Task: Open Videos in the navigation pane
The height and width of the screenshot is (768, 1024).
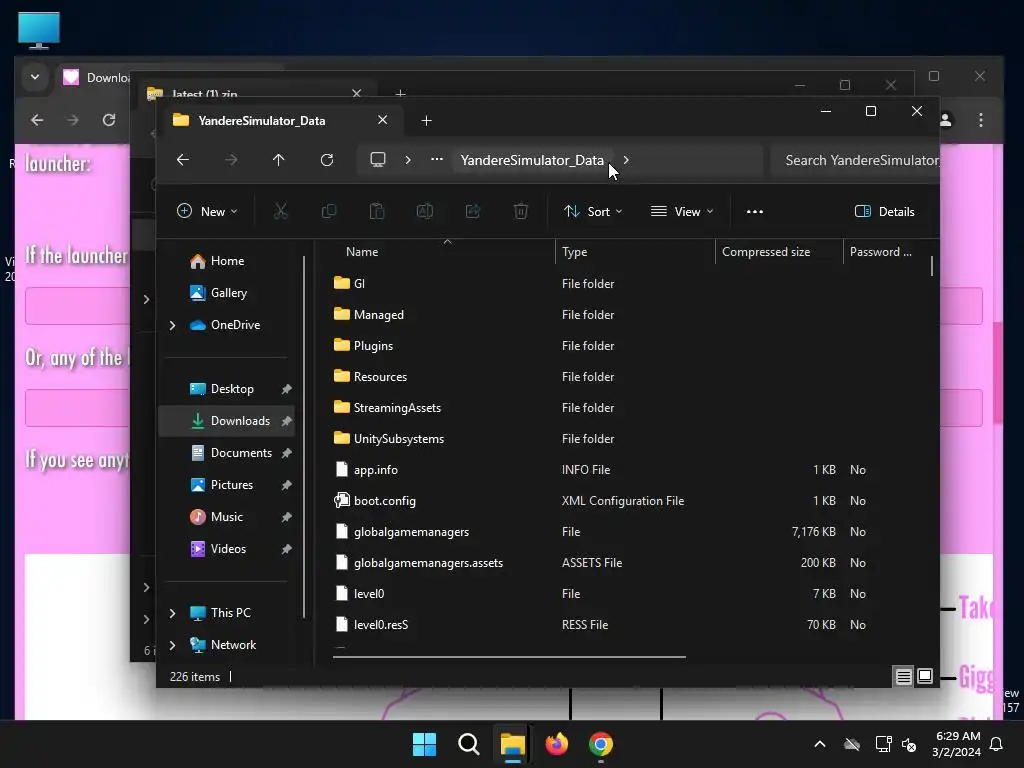Action: click(x=228, y=549)
